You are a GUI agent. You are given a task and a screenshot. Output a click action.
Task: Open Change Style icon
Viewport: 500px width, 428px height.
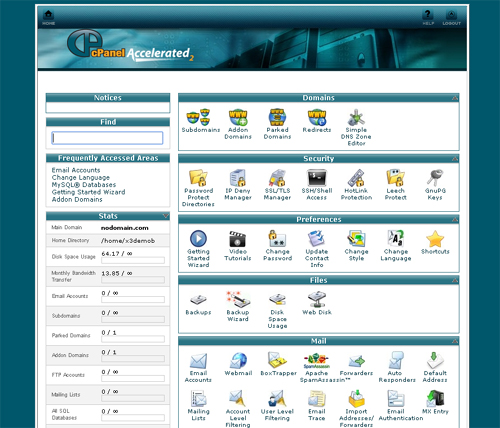point(356,239)
